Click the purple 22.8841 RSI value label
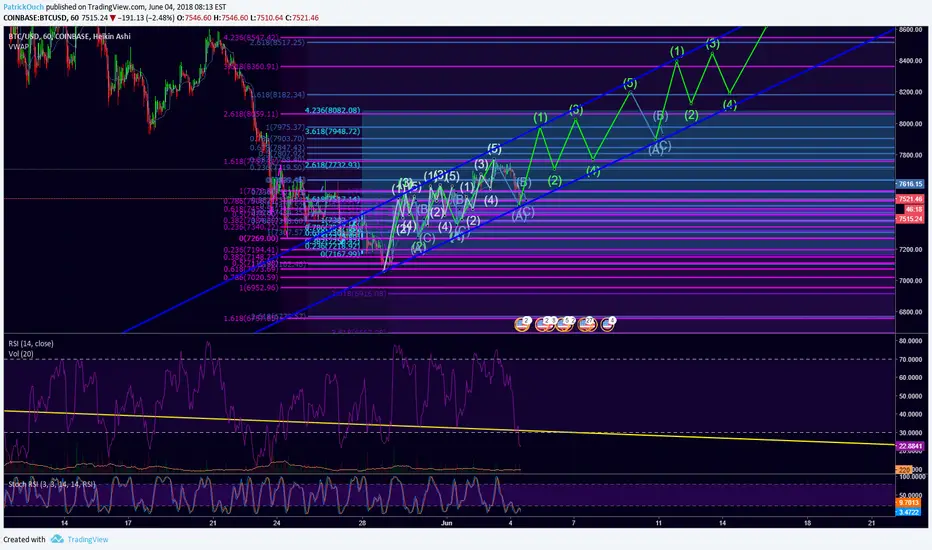This screenshot has height=550, width=932. pyautogui.click(x=910, y=446)
